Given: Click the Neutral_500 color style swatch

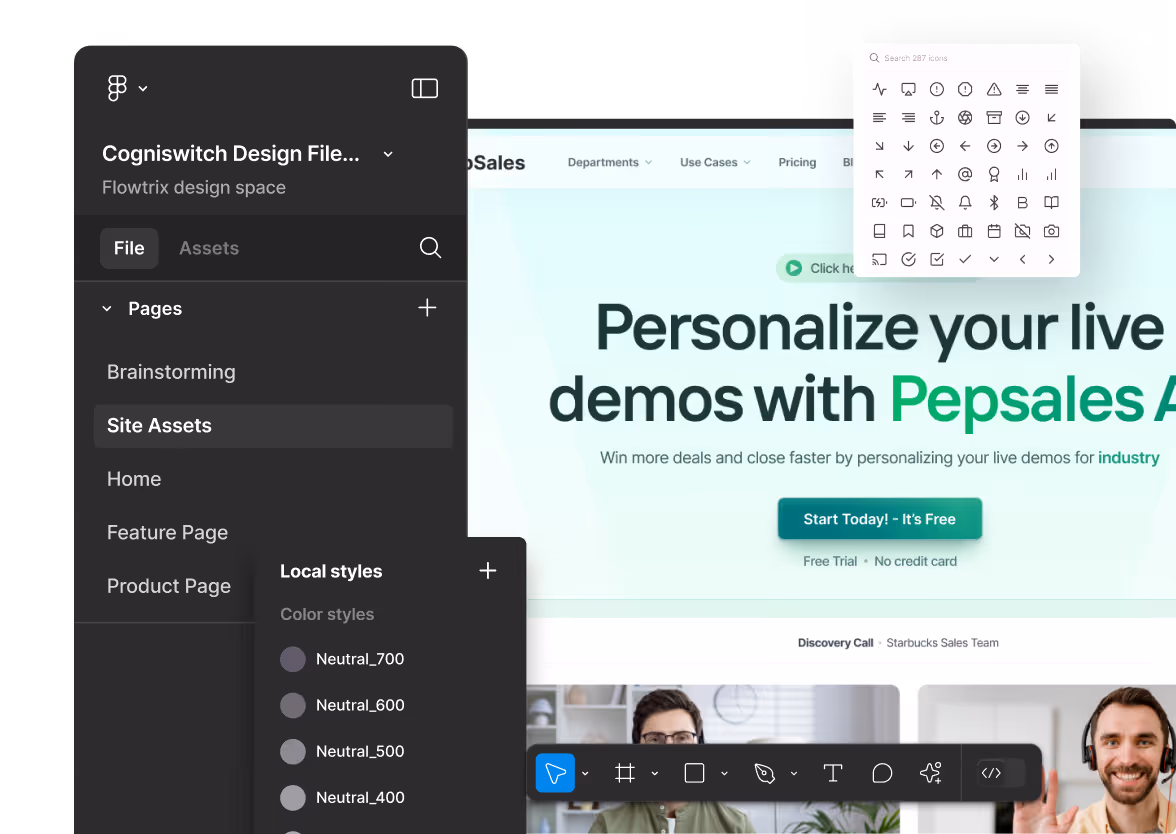Looking at the screenshot, I should (x=292, y=752).
